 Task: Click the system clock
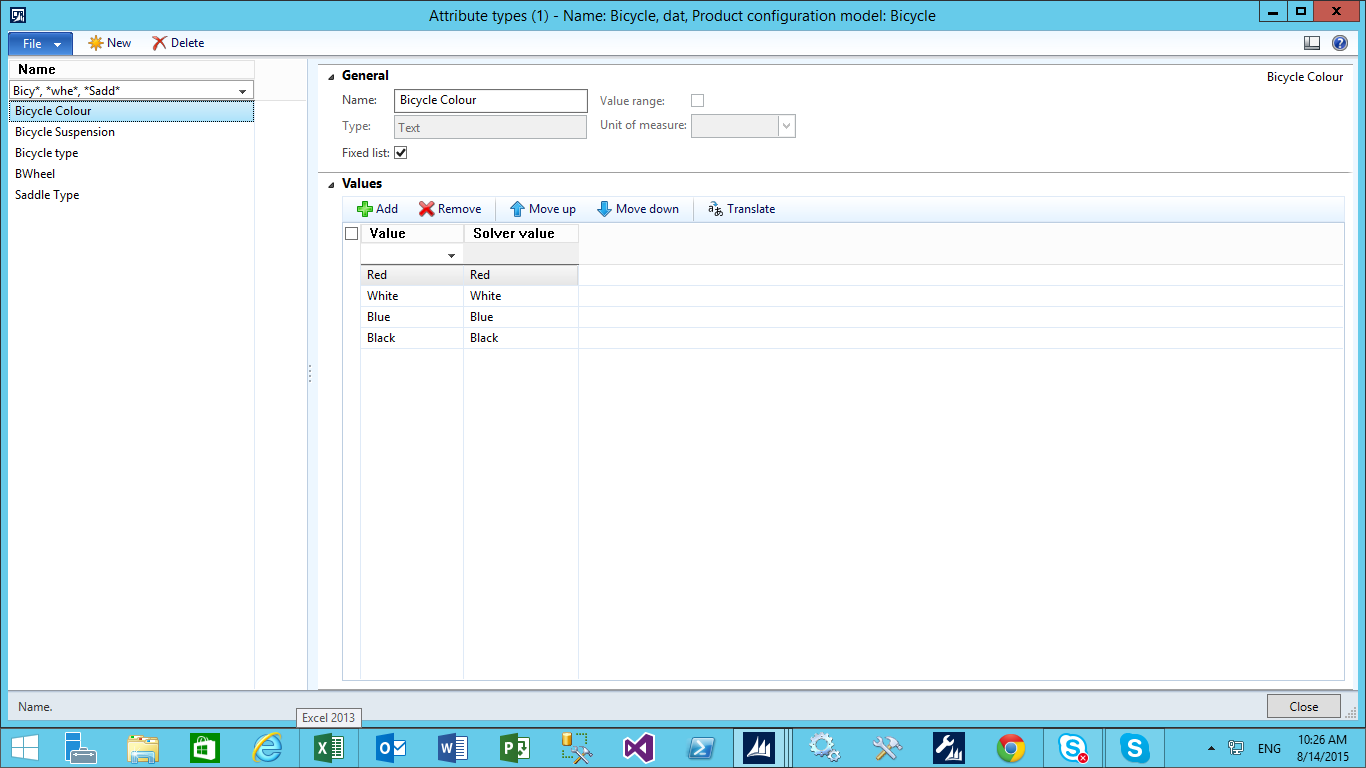click(1322, 748)
